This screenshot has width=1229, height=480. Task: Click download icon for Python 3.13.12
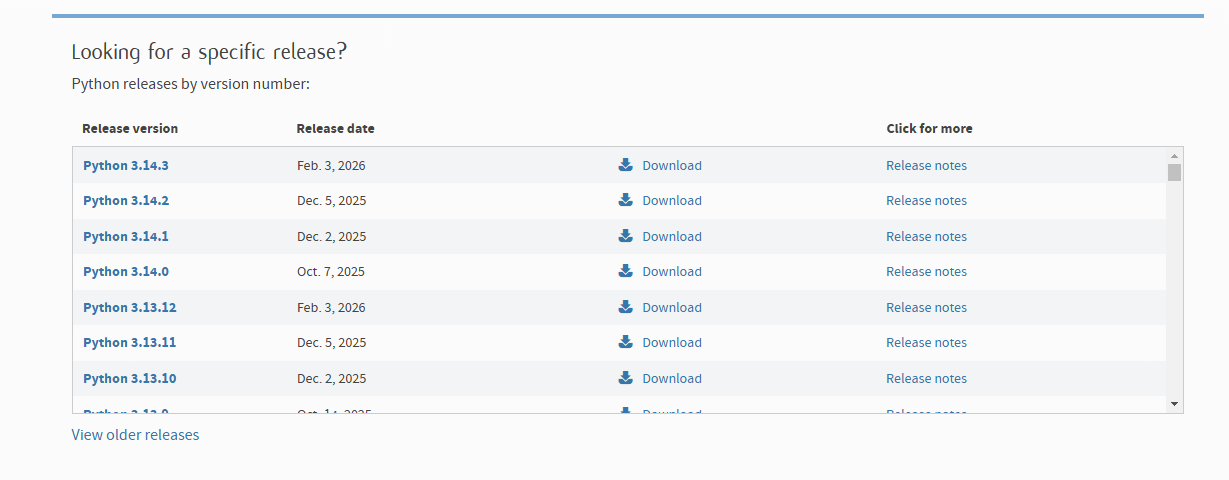tap(625, 307)
